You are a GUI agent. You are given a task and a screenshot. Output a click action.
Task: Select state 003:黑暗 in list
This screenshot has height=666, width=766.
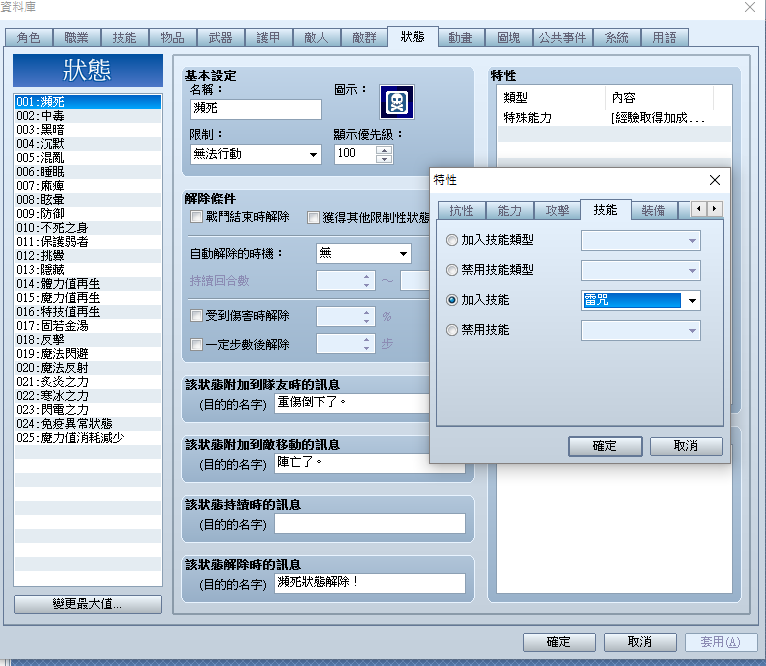88,130
